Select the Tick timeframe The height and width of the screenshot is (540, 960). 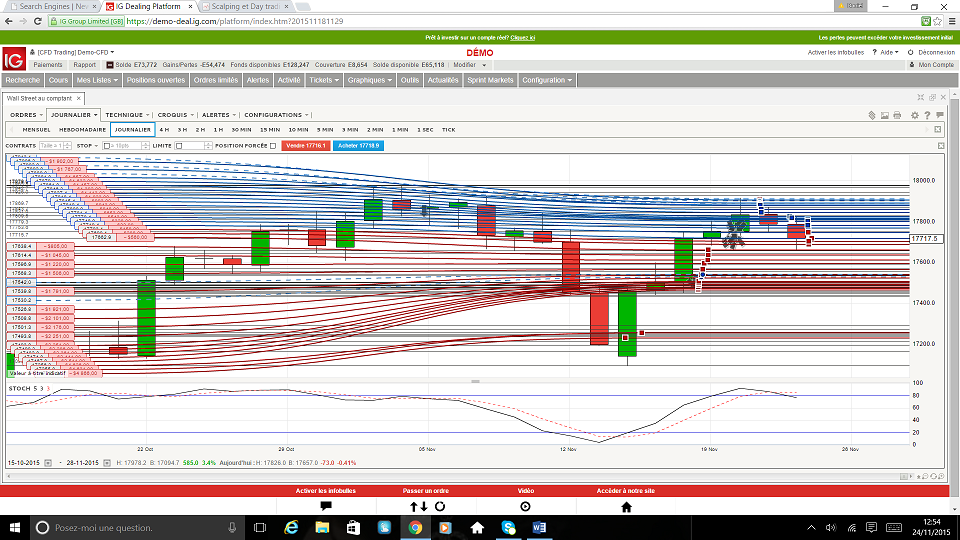[x=449, y=130]
